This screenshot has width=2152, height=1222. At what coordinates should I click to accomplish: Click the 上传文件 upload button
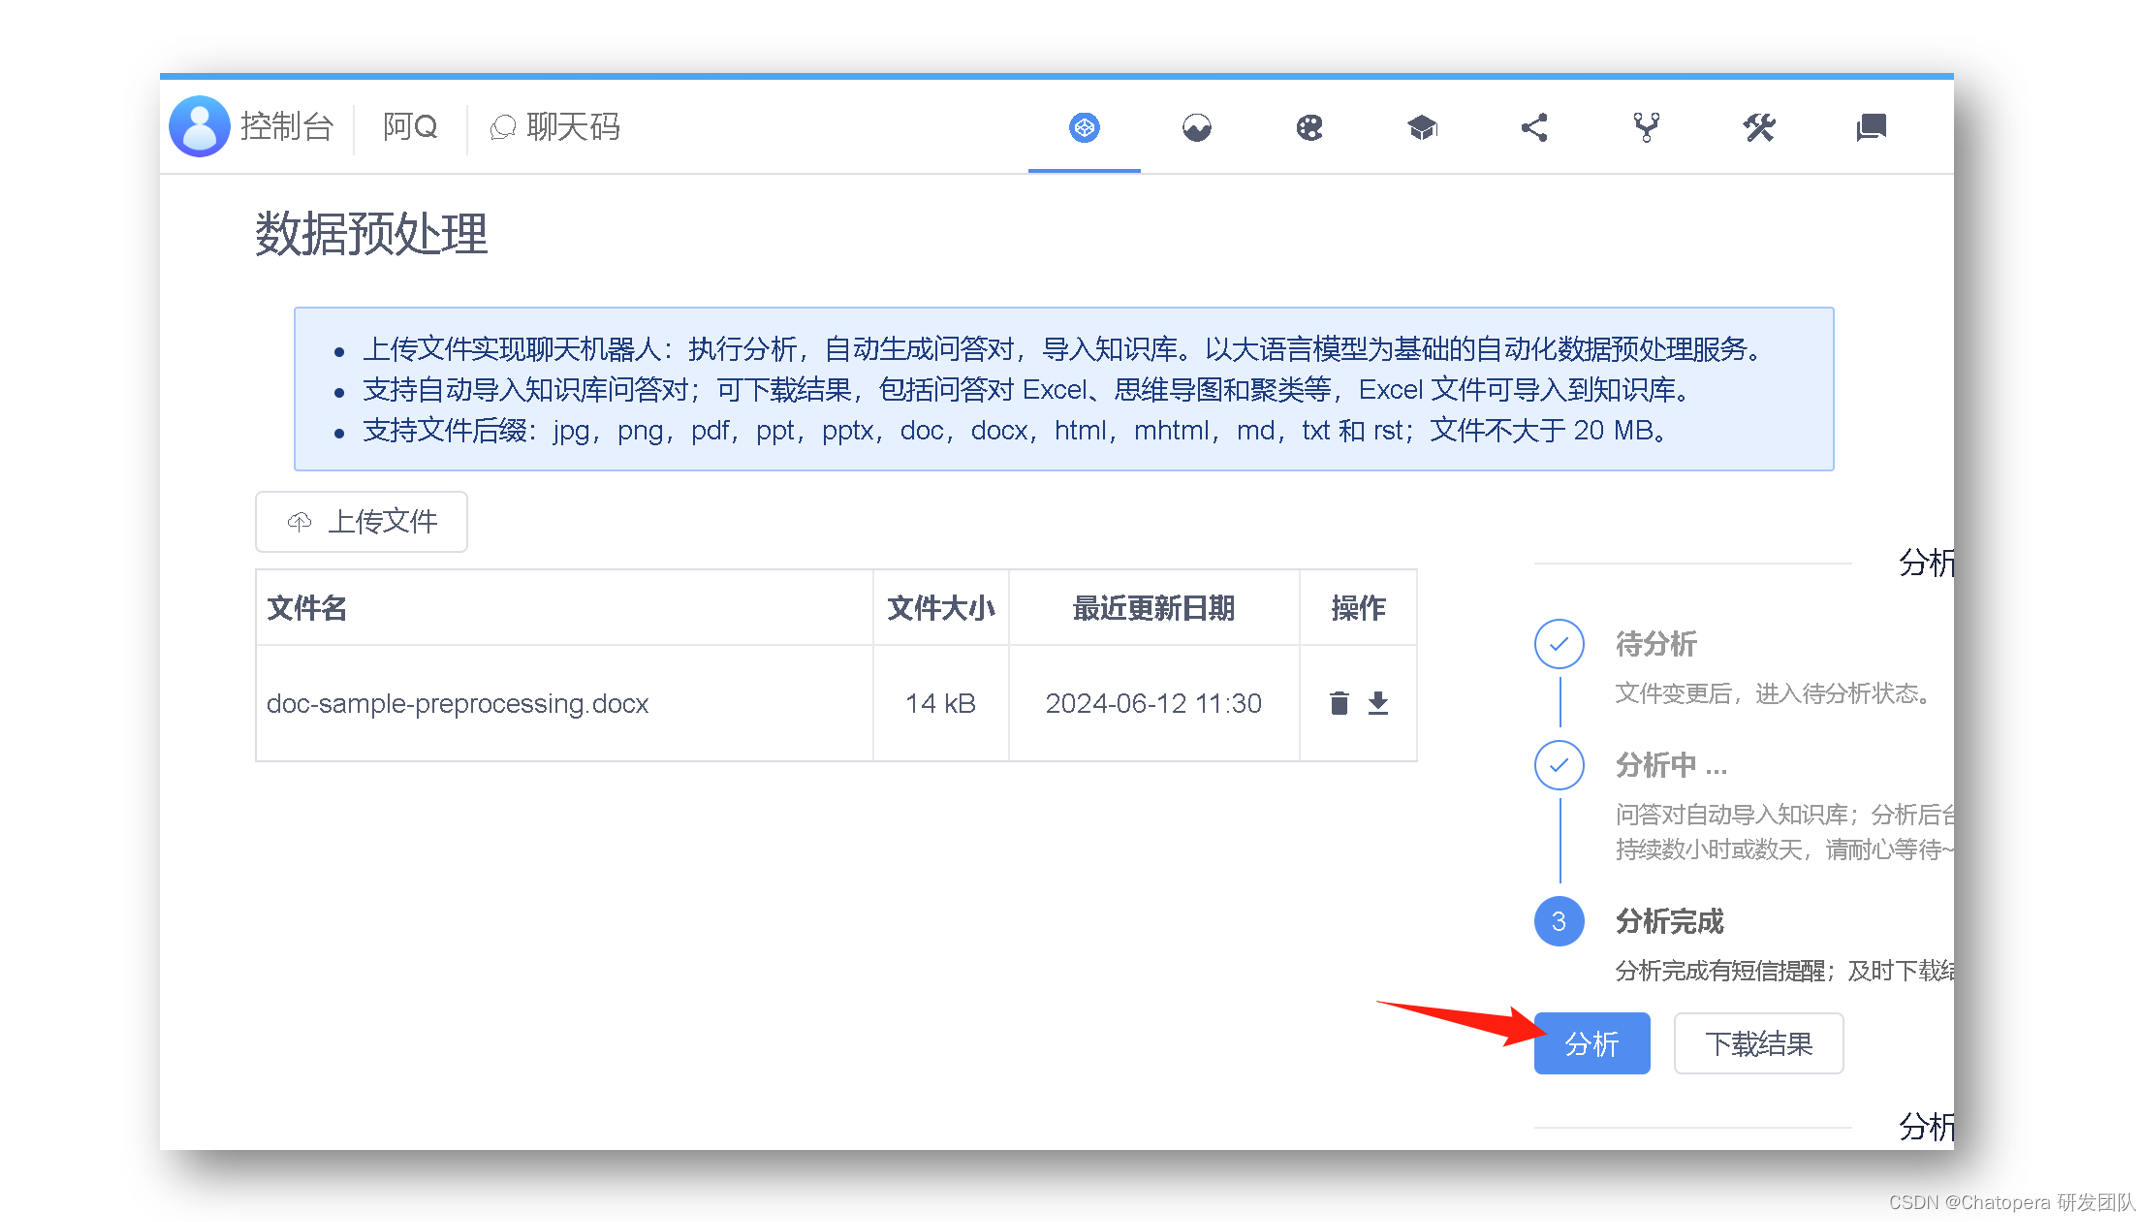[362, 521]
